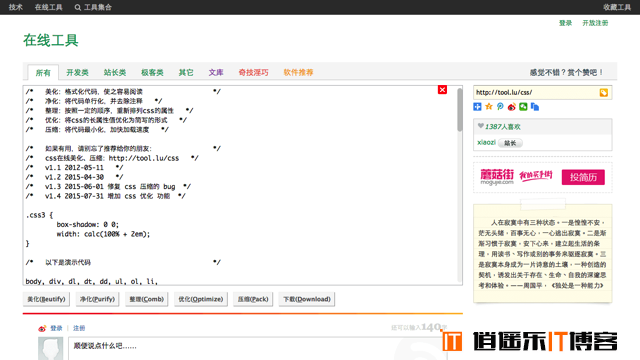Switch to the 其它 tab
The image size is (640, 360).
click(x=186, y=72)
